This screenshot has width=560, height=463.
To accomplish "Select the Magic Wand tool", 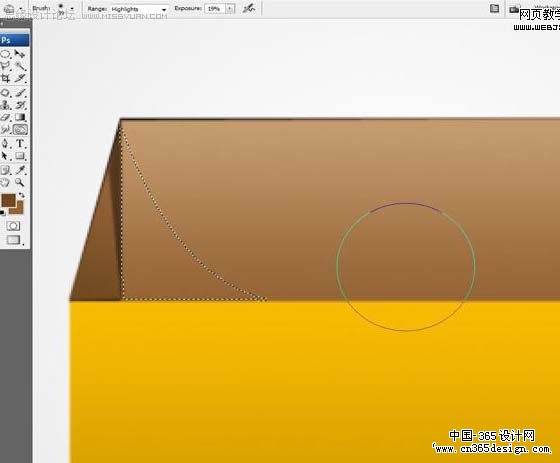I will click(x=20, y=66).
